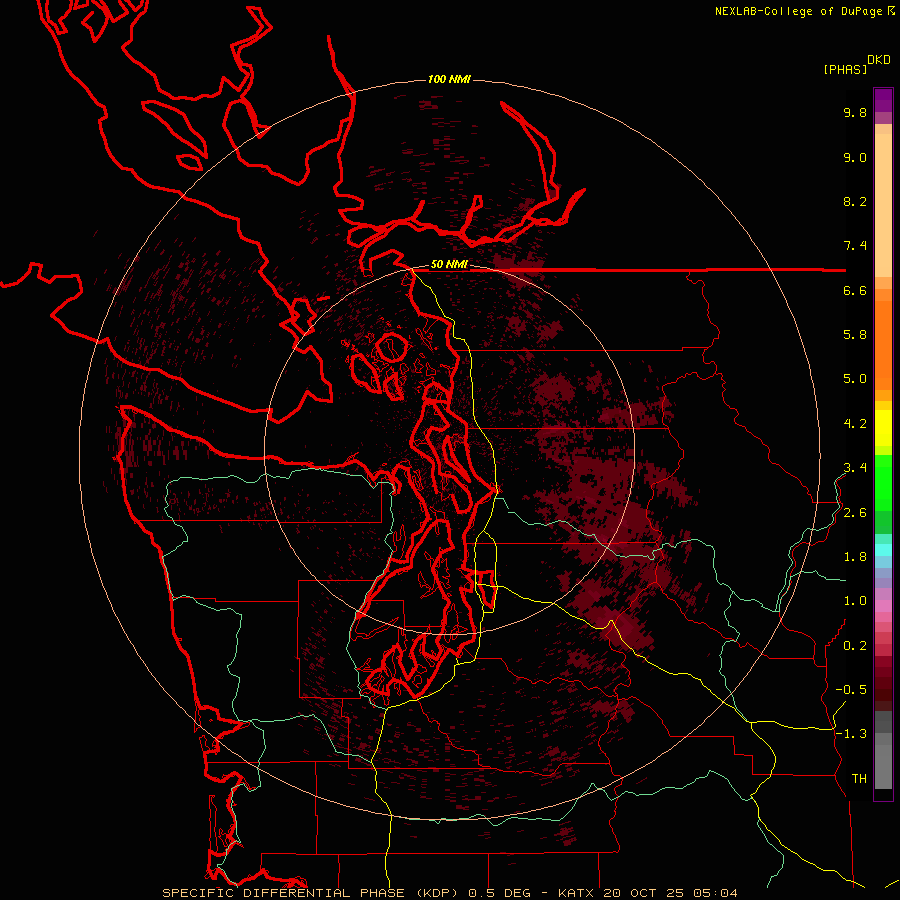The height and width of the screenshot is (900, 900).
Task: Pick the purple segment of the color bar
Action: (x=883, y=100)
